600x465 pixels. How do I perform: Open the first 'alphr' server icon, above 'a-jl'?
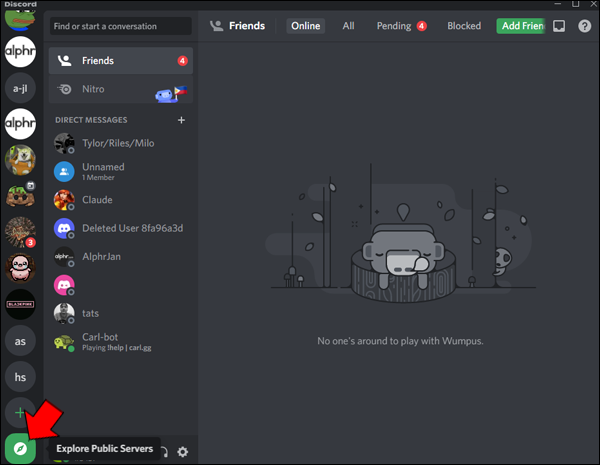[x=20, y=52]
